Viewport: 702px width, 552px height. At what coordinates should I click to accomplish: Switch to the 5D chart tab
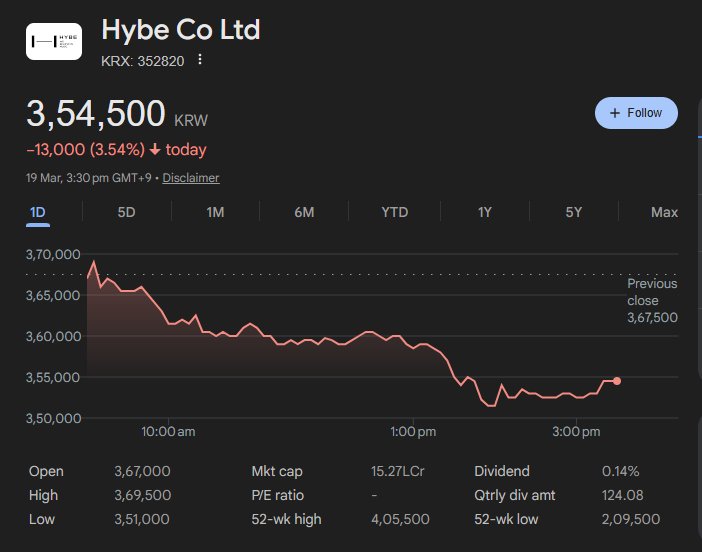tap(126, 212)
